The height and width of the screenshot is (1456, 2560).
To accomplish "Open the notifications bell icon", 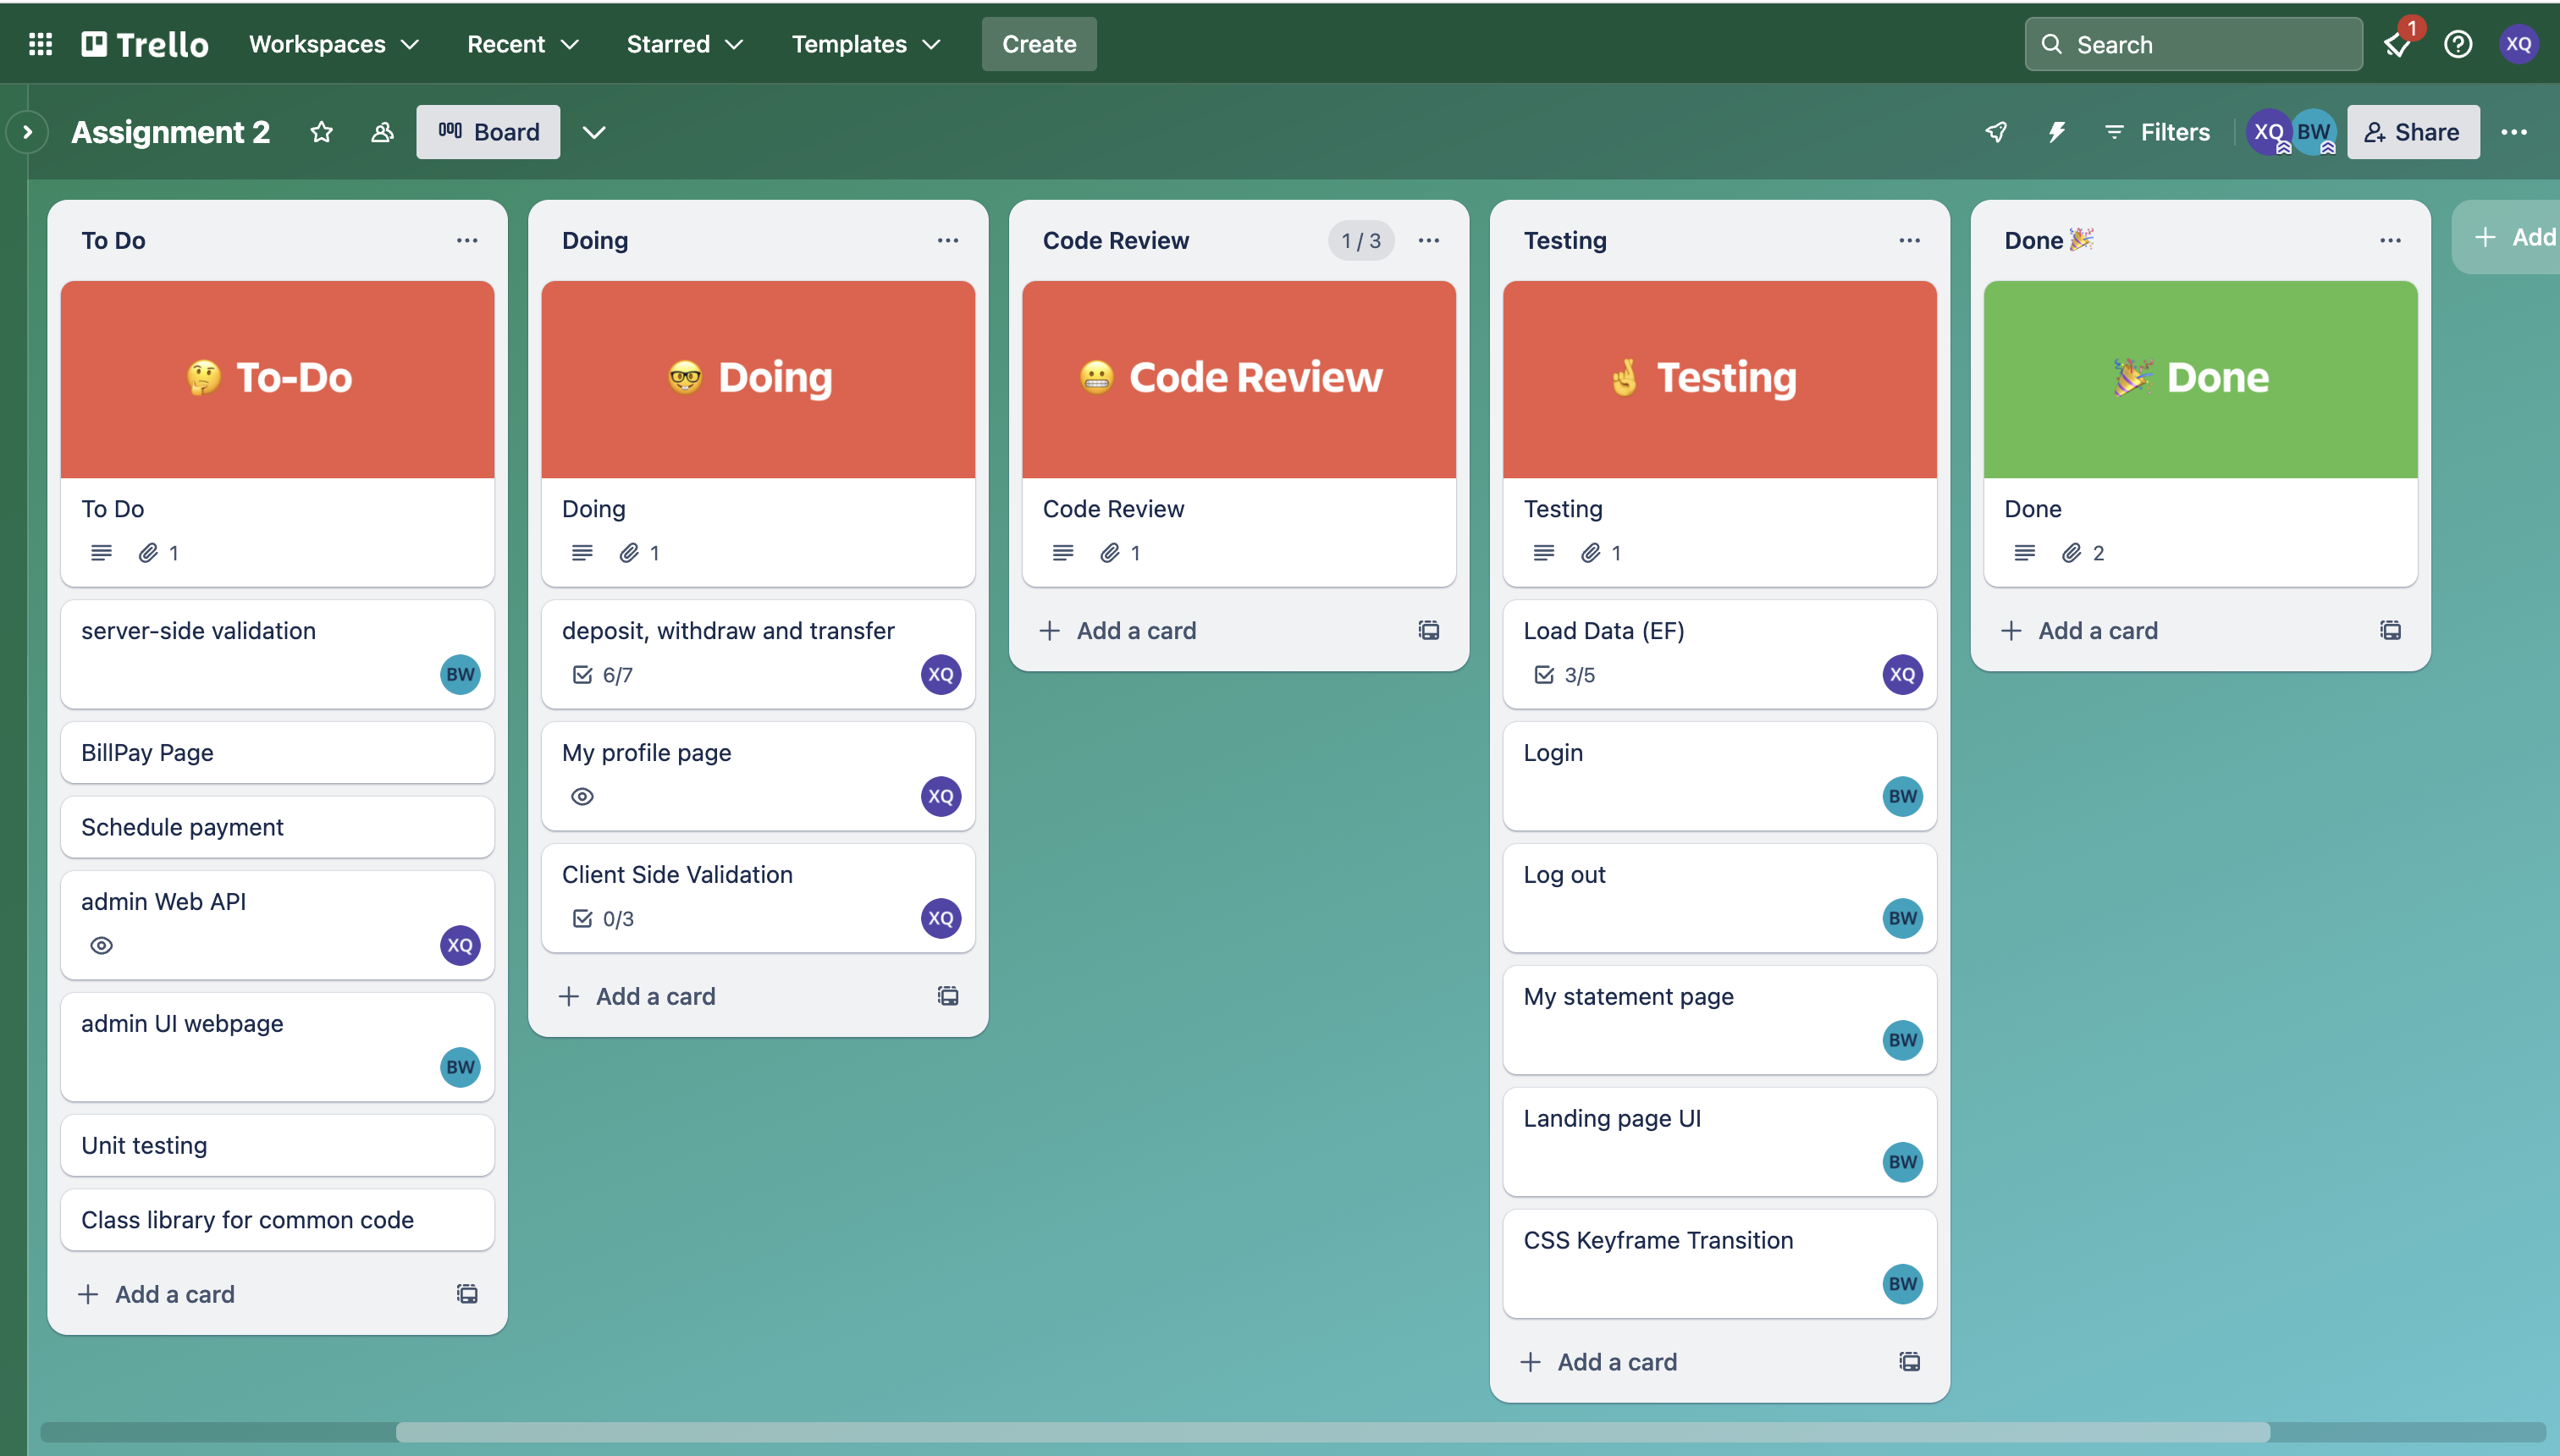I will point(2397,45).
